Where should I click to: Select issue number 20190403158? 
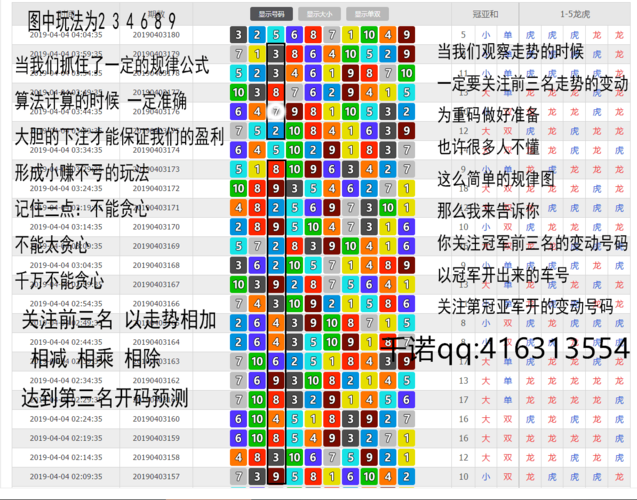click(156, 457)
